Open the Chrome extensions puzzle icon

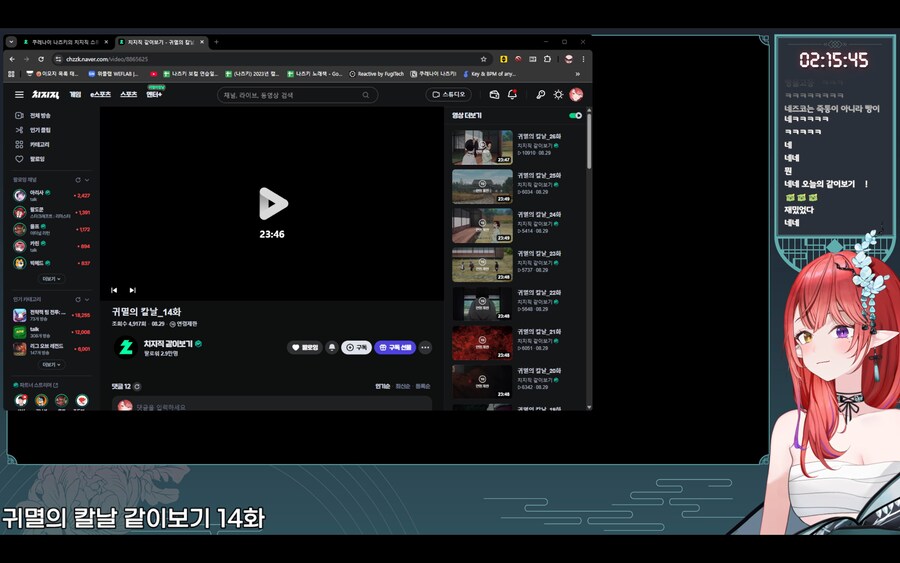click(x=547, y=59)
